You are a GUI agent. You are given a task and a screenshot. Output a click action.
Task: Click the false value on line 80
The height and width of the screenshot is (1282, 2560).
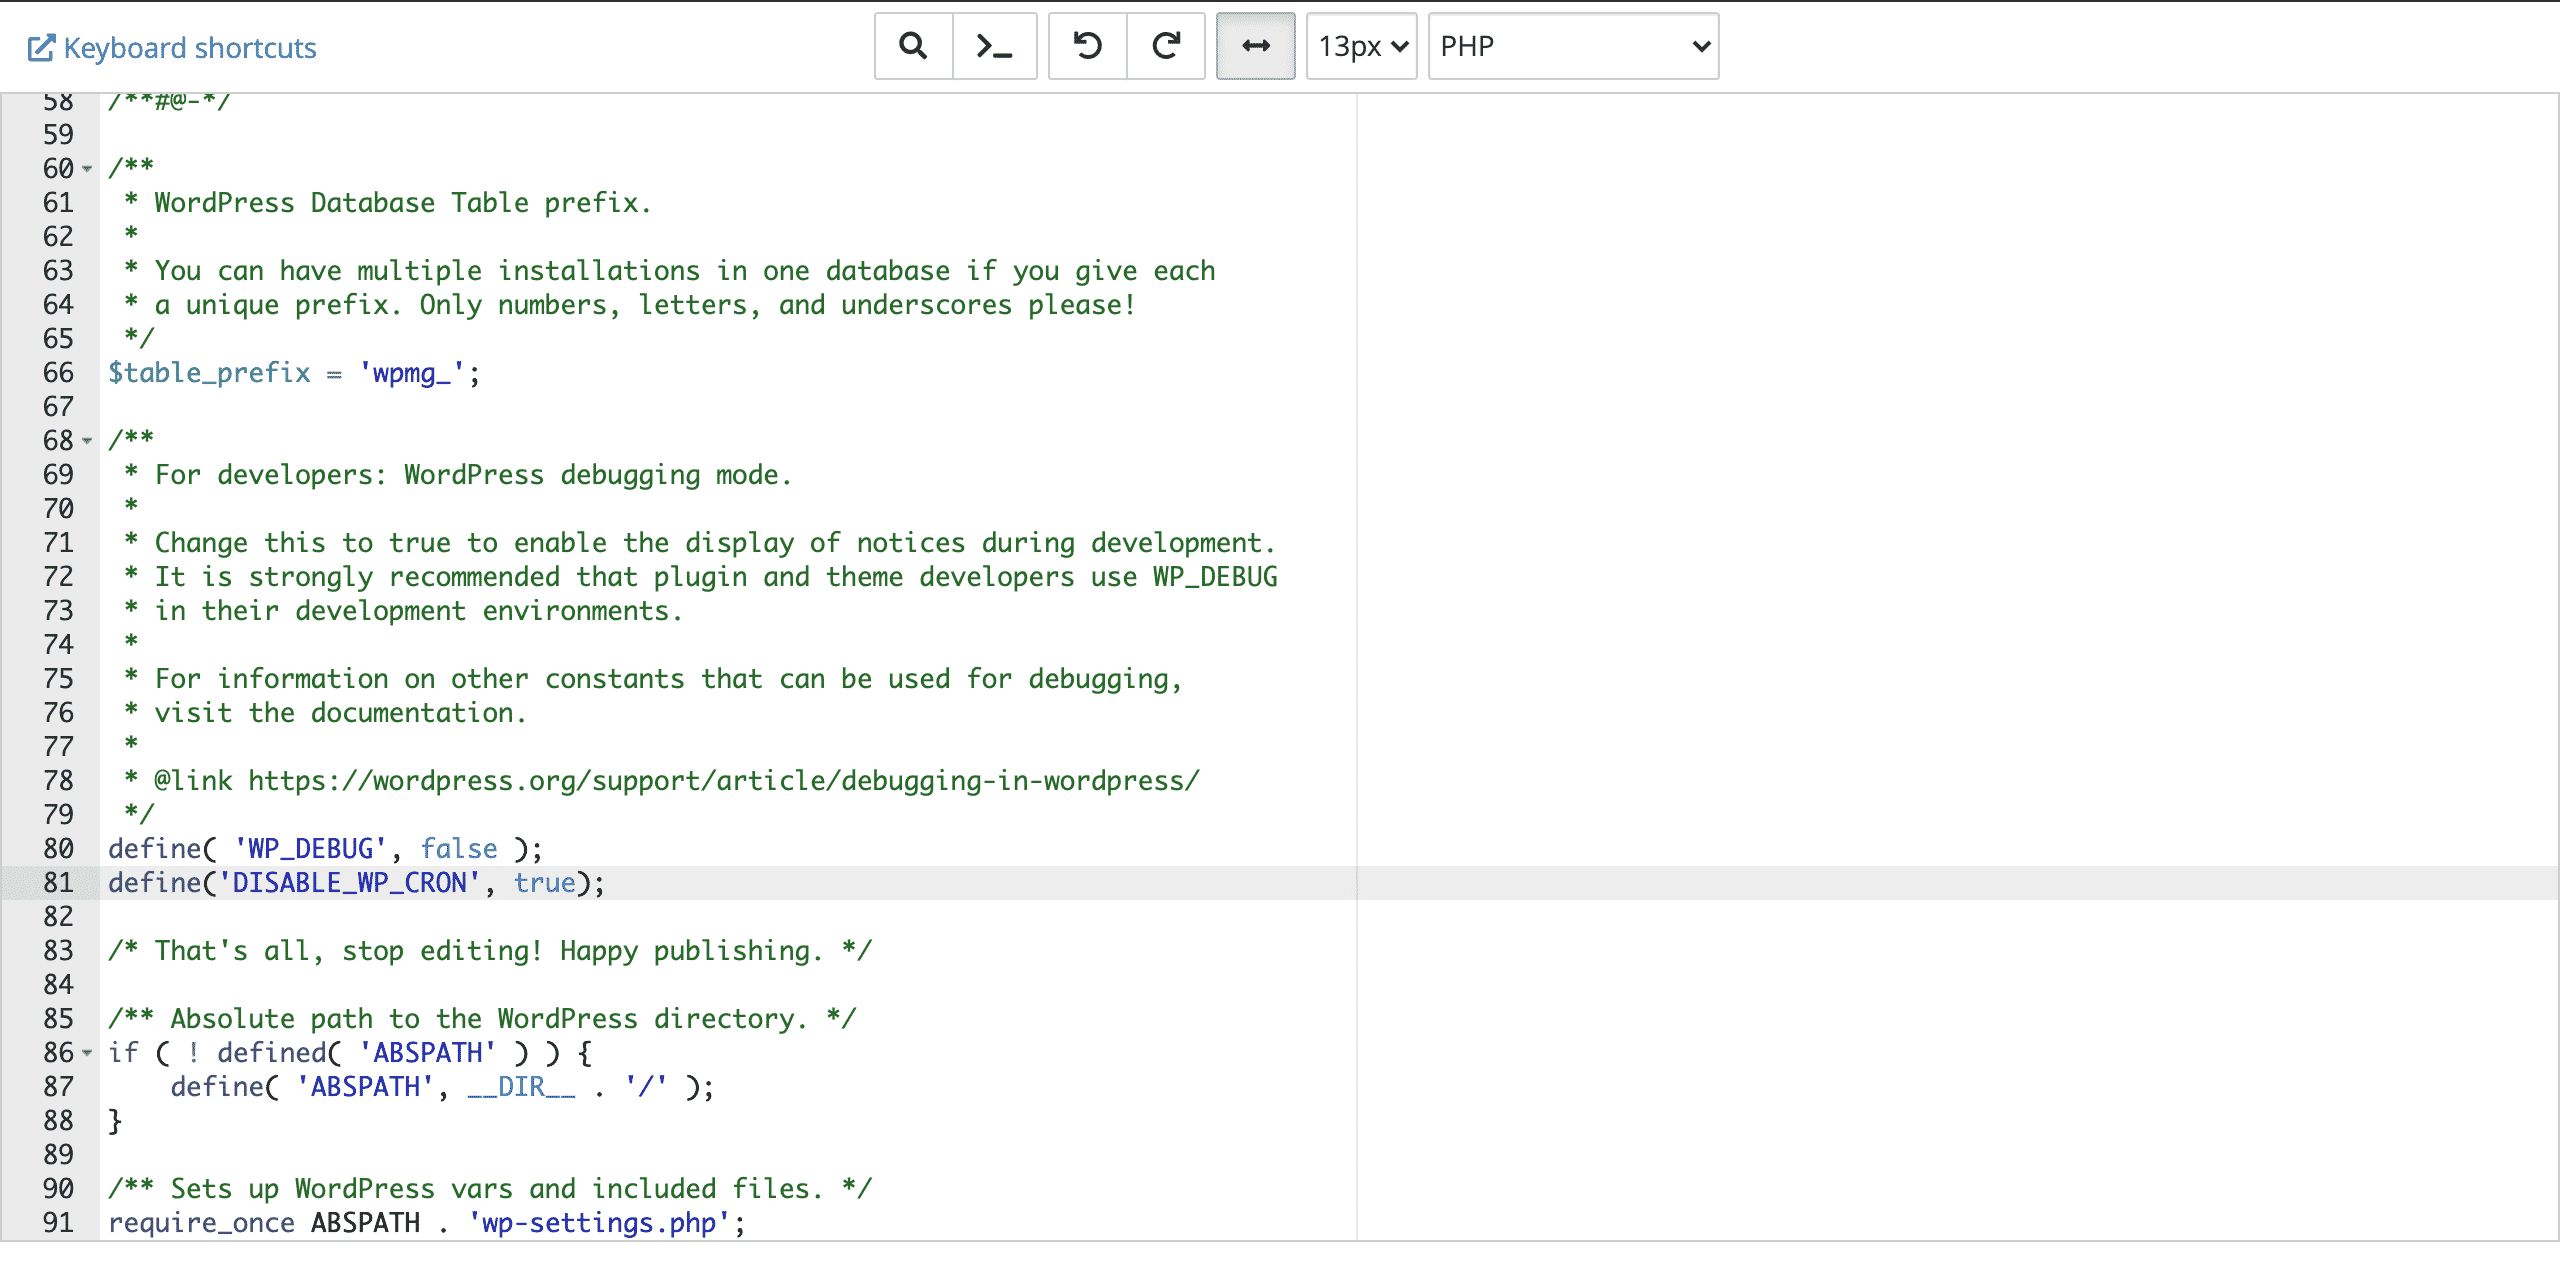pyautogui.click(x=459, y=849)
